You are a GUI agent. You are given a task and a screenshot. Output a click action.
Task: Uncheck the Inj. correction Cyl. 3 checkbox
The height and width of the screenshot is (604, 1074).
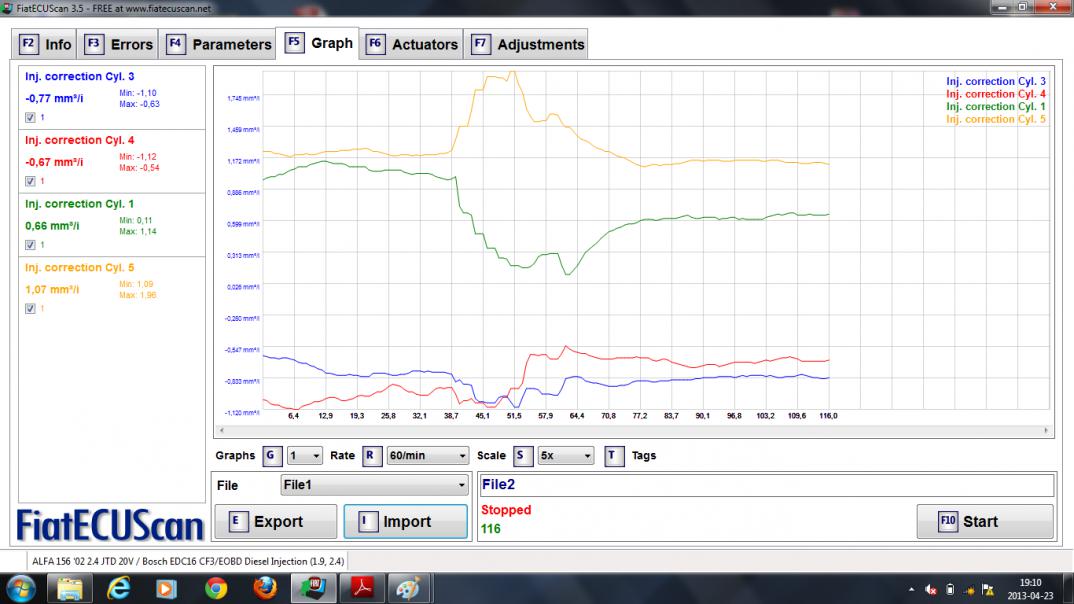click(x=30, y=117)
